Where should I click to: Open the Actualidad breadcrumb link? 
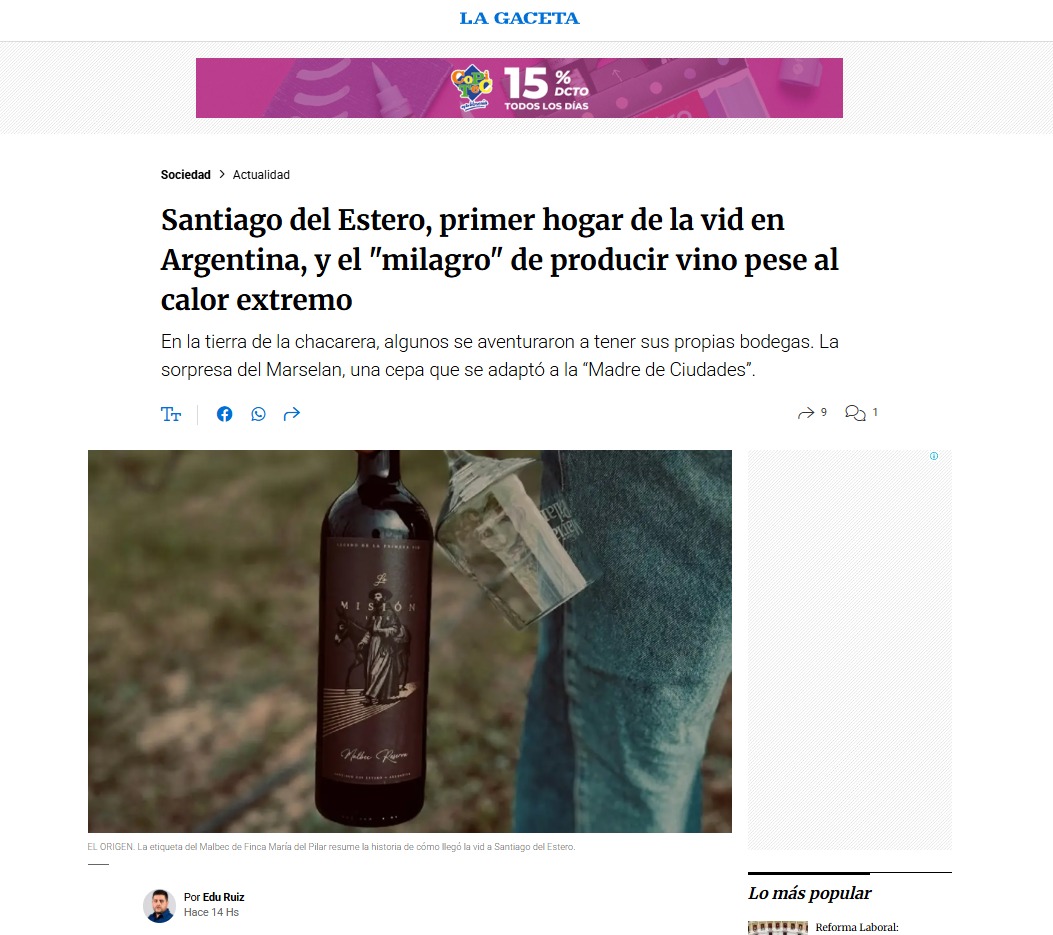(261, 175)
